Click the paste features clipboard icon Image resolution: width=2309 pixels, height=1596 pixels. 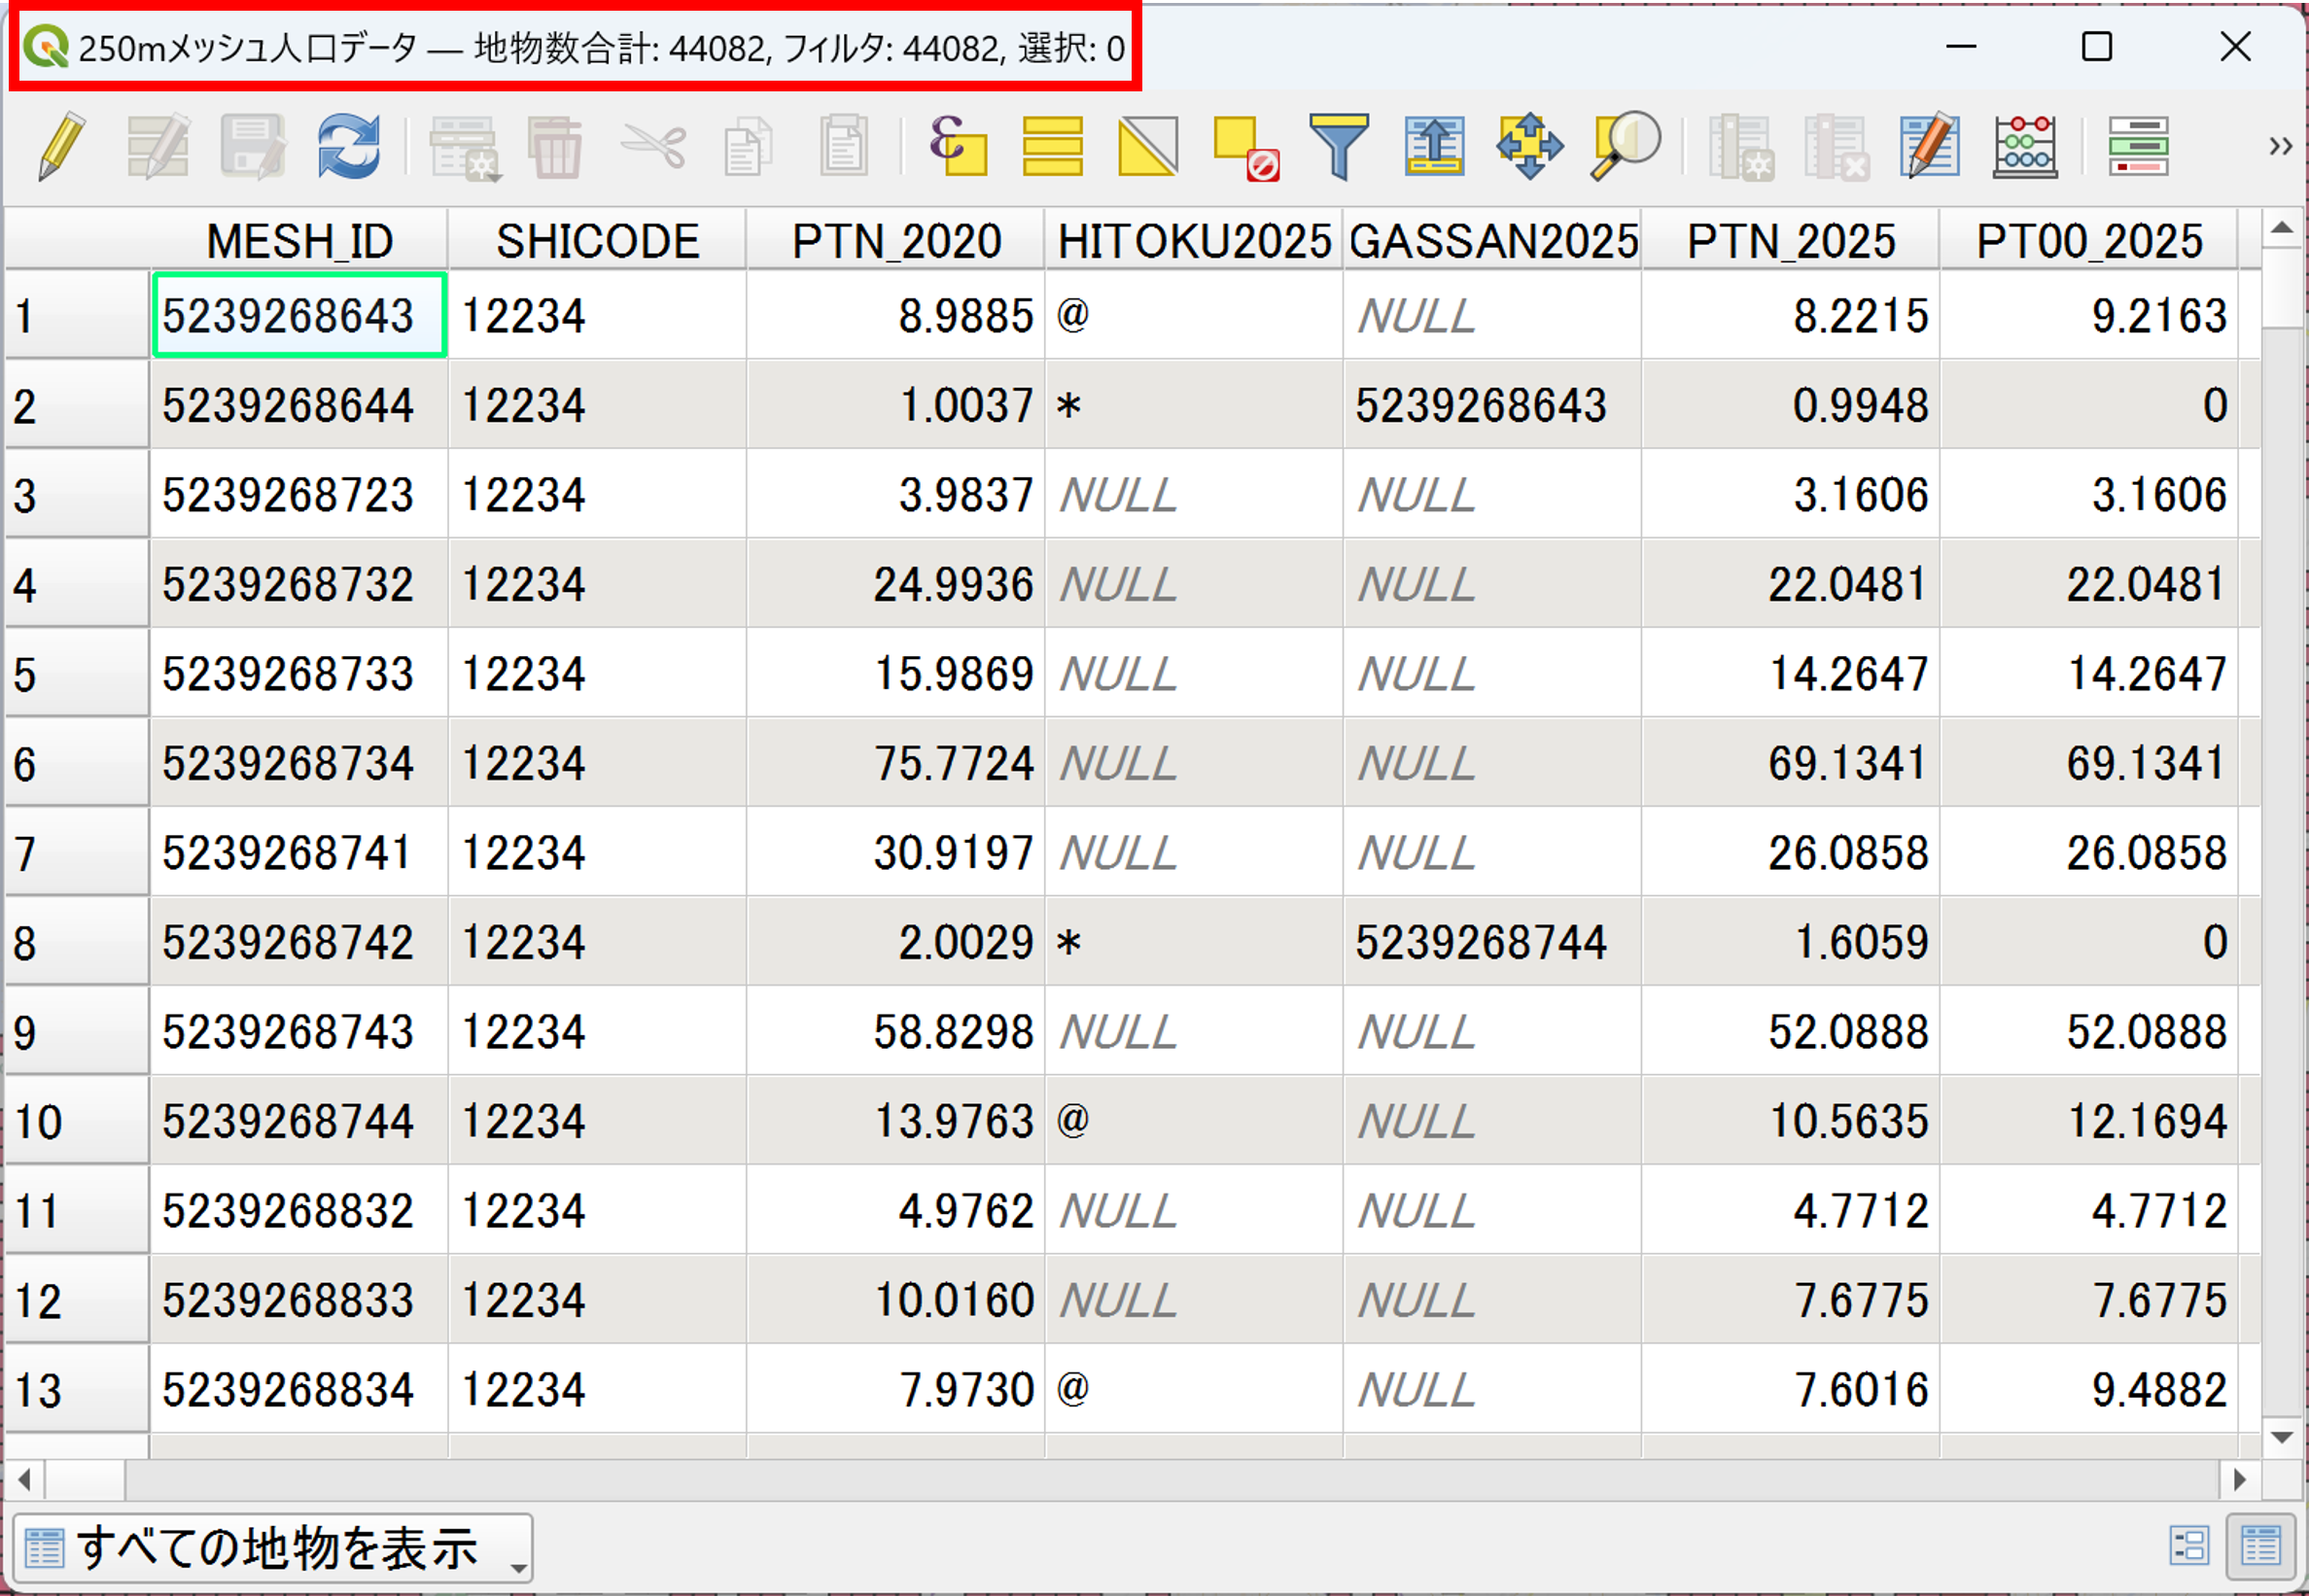[x=843, y=147]
